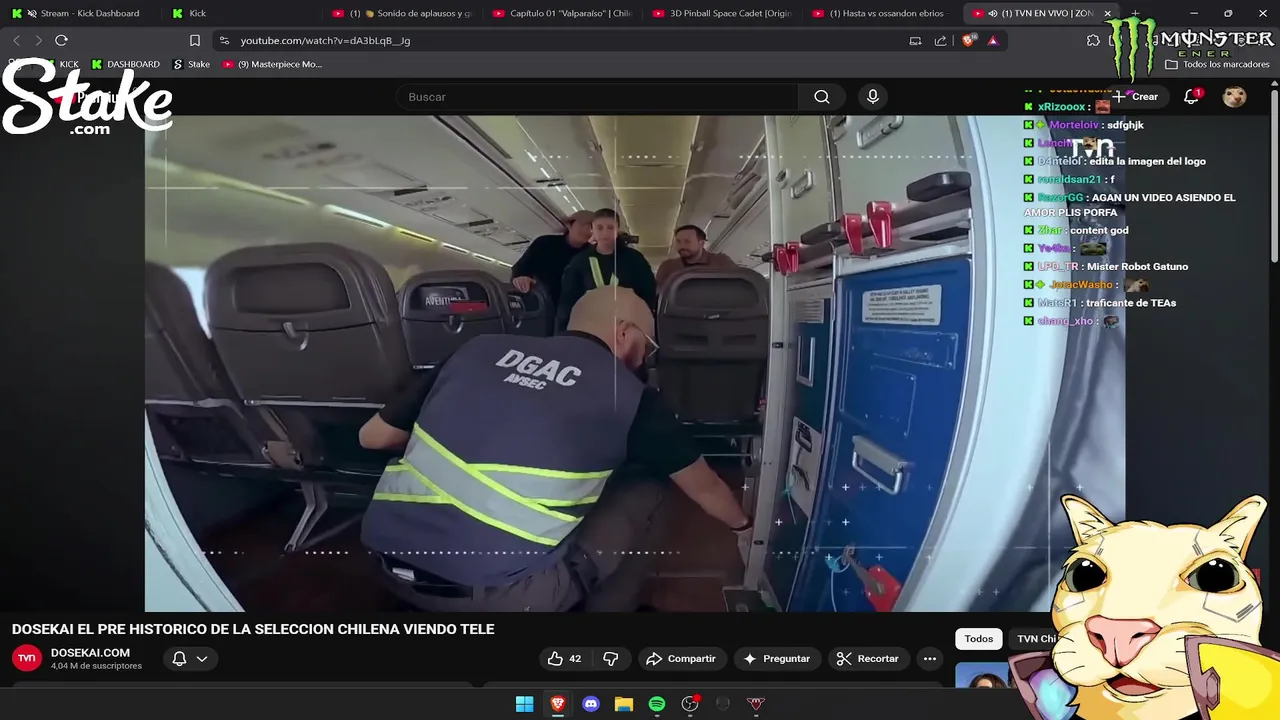Open the YouTube account avatar menu
The height and width of the screenshot is (720, 1280).
[1235, 97]
